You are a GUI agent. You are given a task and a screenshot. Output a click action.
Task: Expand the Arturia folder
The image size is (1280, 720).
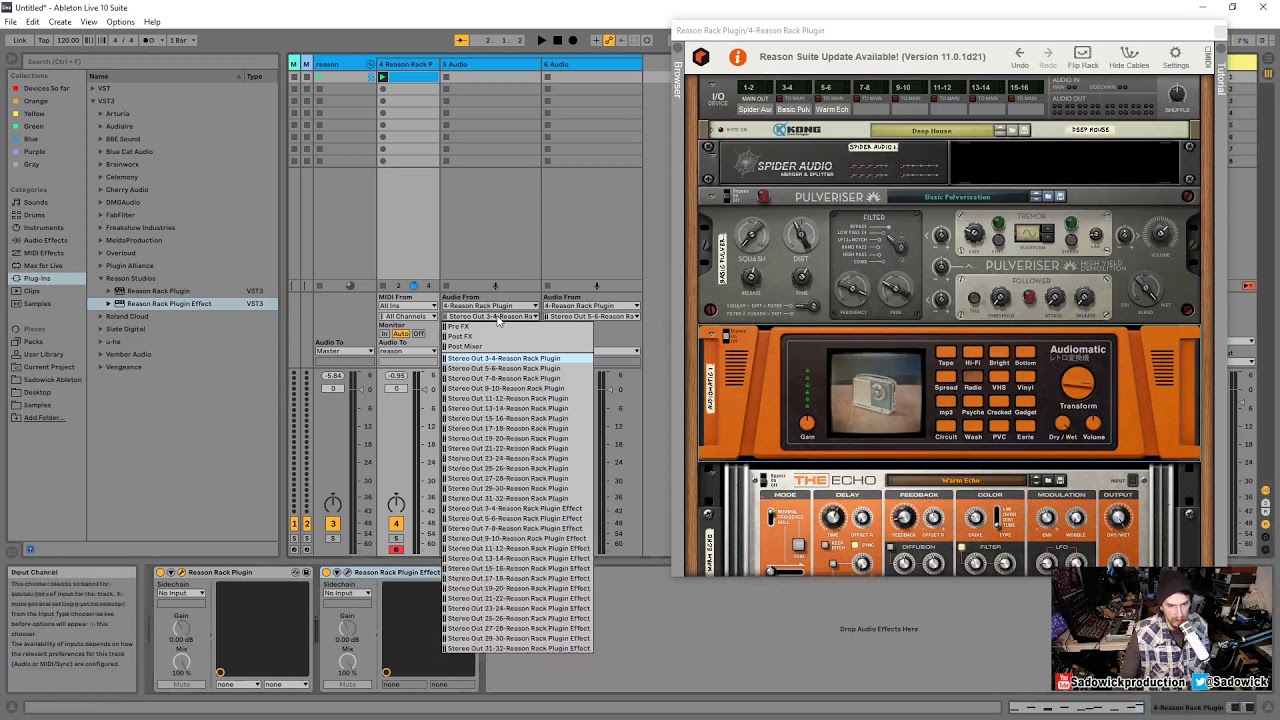101,114
